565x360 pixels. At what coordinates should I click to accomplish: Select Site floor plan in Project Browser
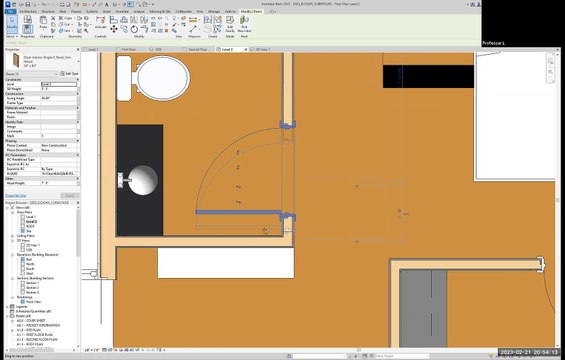28,231
